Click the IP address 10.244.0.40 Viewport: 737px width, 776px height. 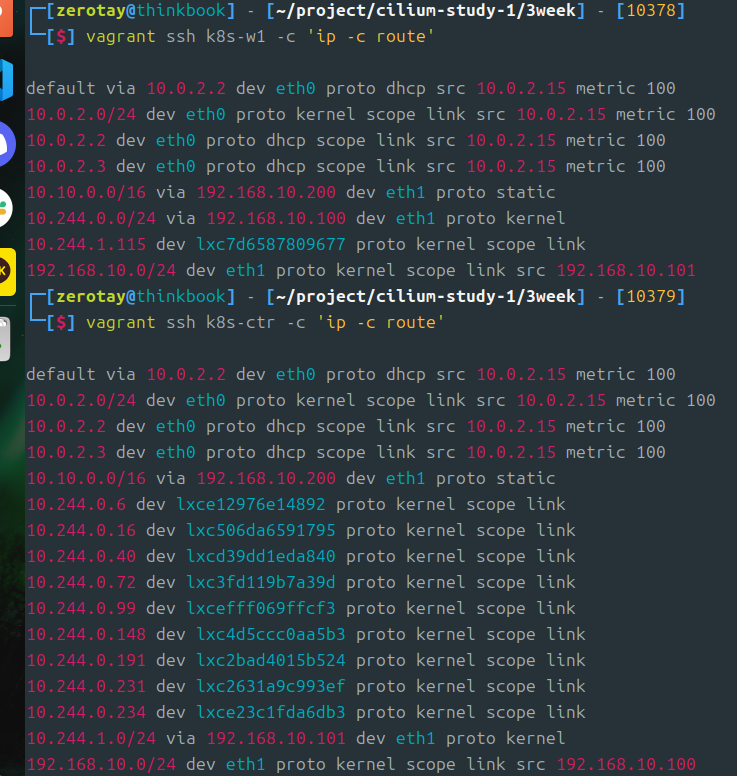click(x=81, y=556)
